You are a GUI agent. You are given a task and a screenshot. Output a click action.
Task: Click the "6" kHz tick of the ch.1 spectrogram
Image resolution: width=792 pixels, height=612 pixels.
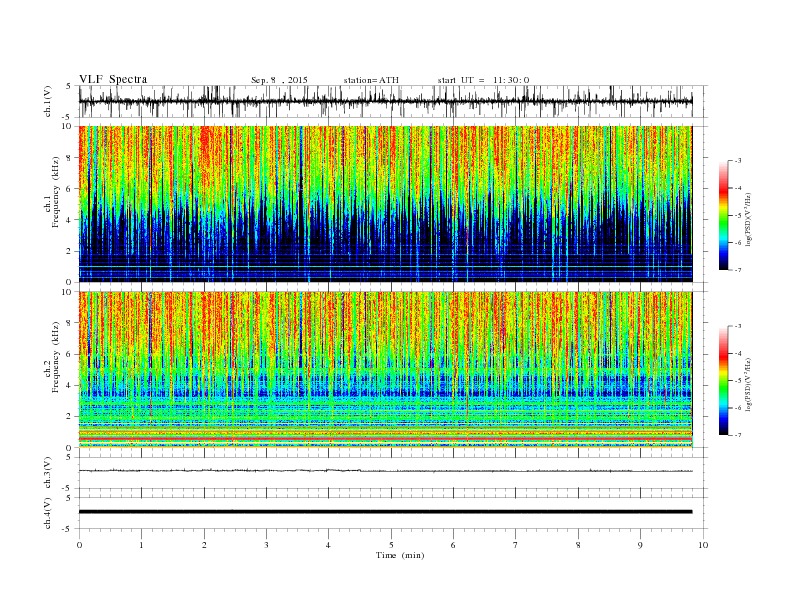point(69,189)
